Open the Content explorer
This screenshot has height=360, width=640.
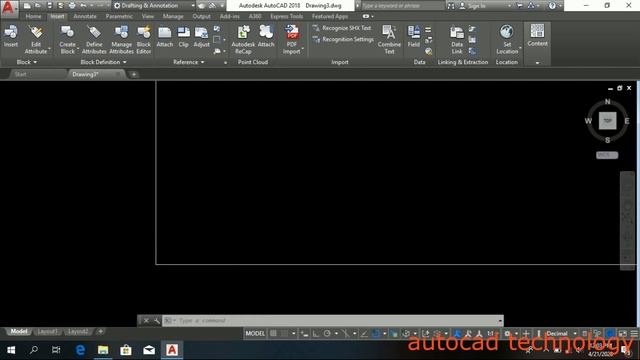point(537,35)
